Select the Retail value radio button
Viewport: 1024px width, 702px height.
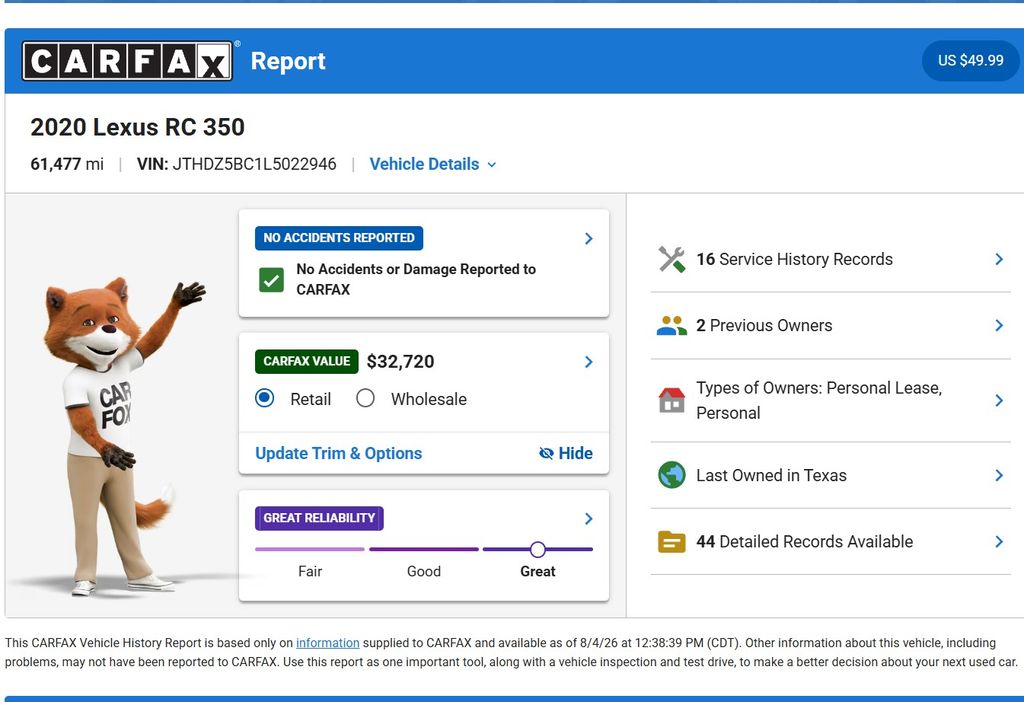[x=264, y=398]
